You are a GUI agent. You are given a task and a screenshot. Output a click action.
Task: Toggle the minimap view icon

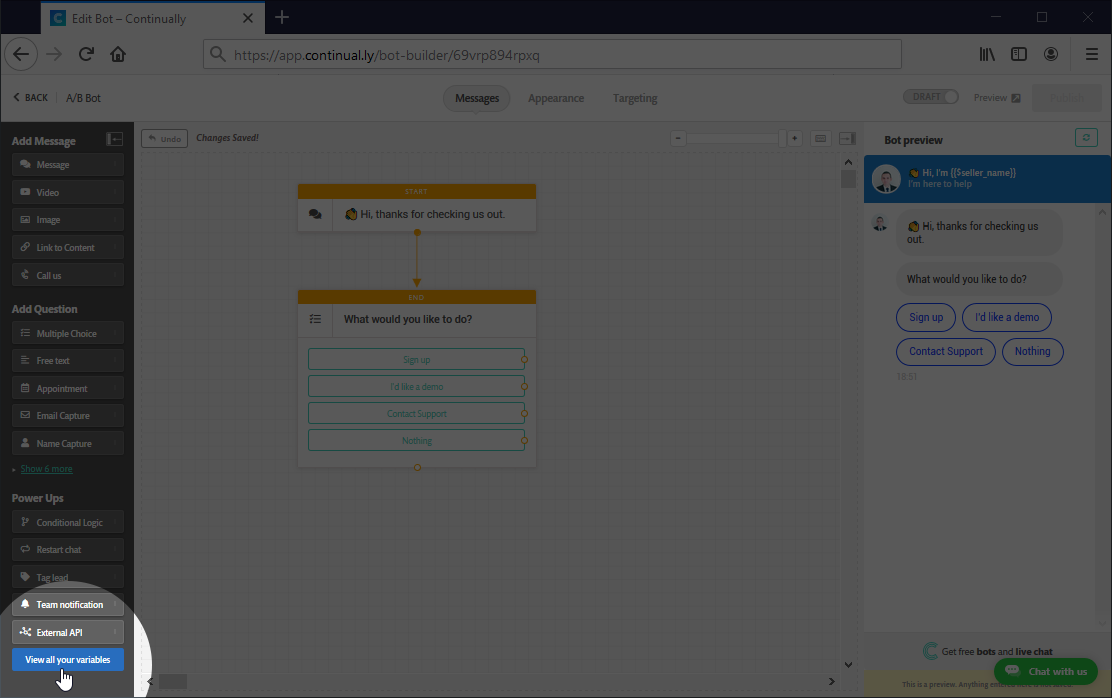click(x=820, y=138)
